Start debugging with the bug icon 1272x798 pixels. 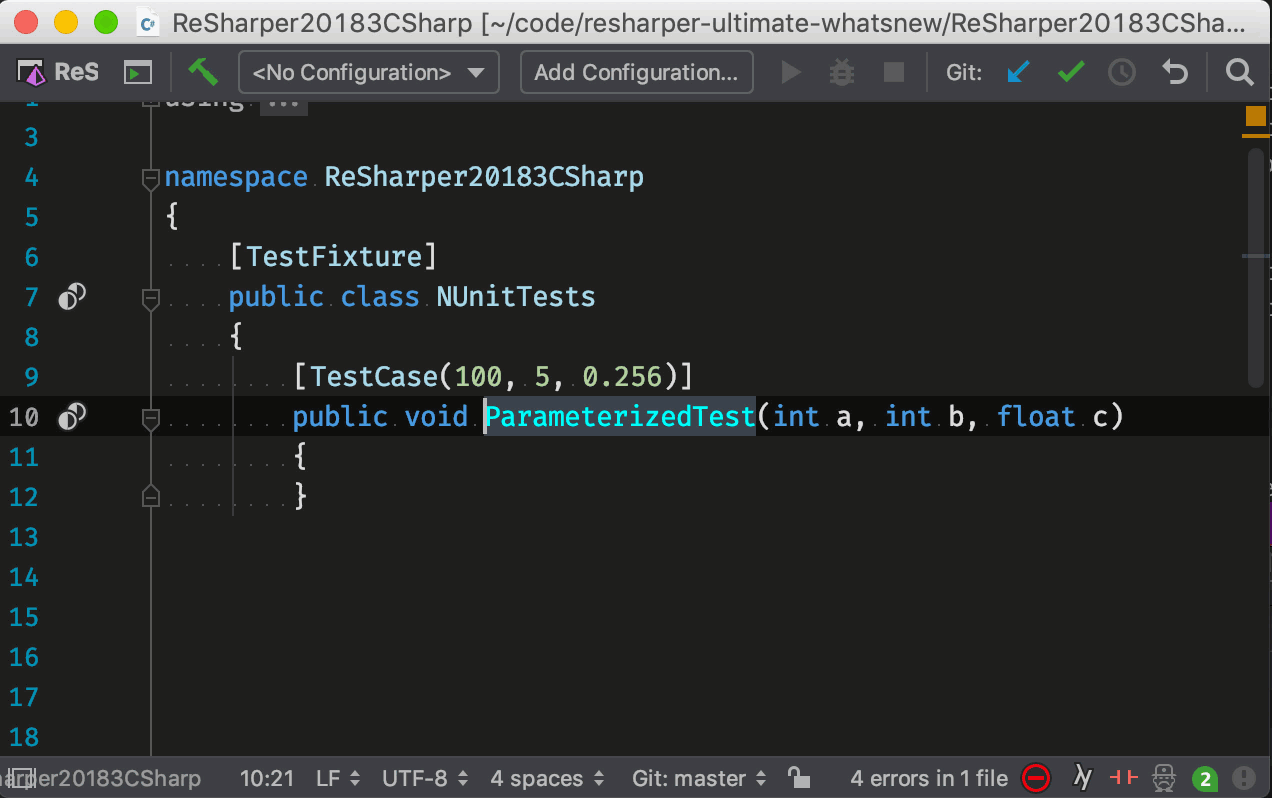(841, 71)
